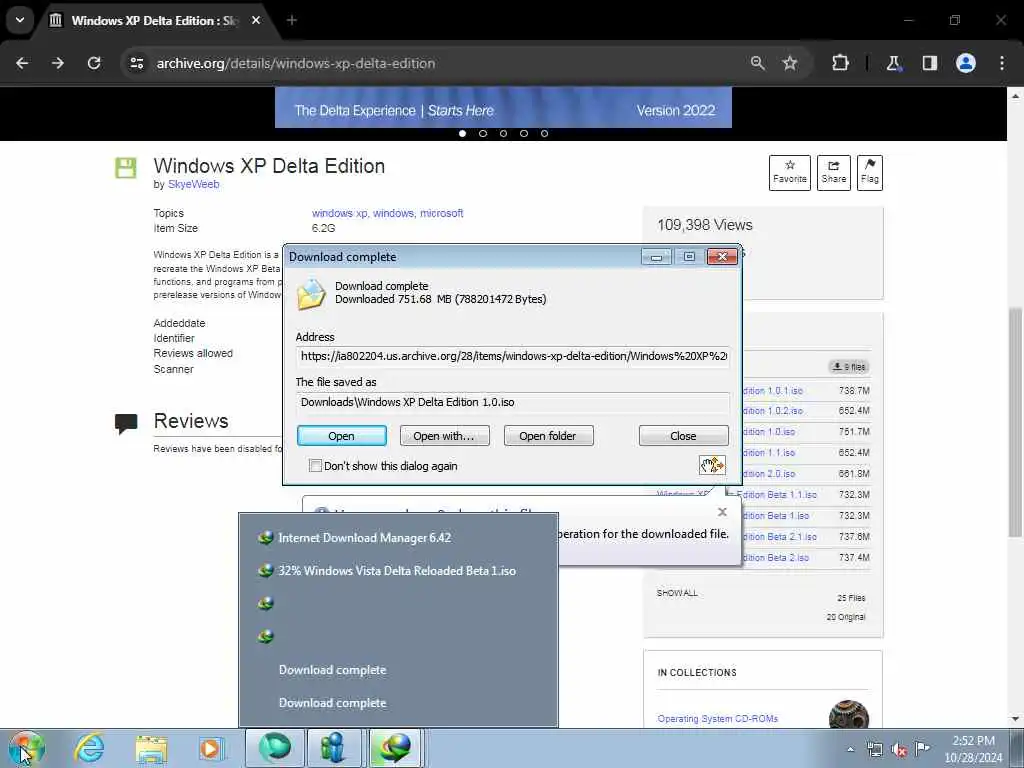Open Operating System CD-ROMs collection link
This screenshot has width=1024, height=768.
tap(717, 718)
